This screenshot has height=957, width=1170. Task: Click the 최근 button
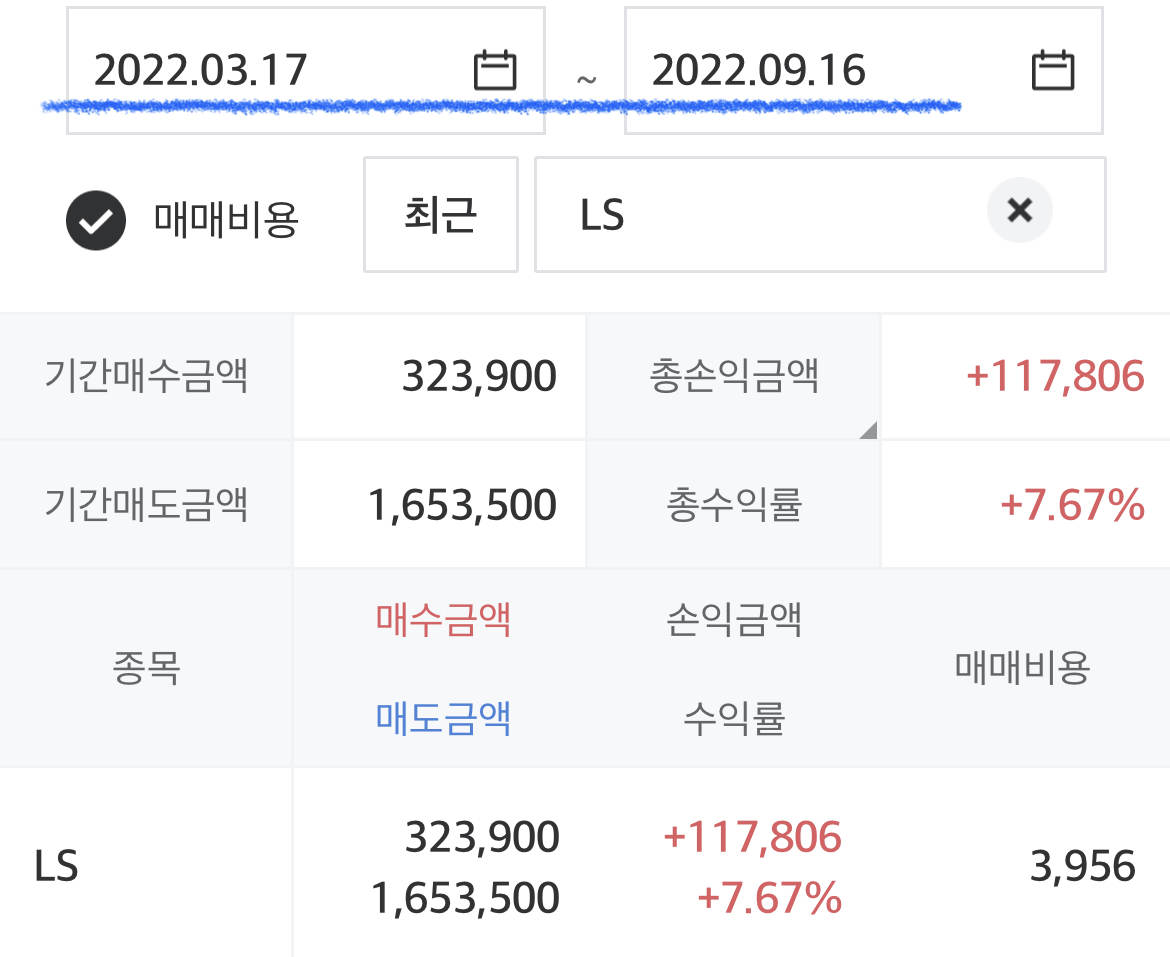click(441, 215)
